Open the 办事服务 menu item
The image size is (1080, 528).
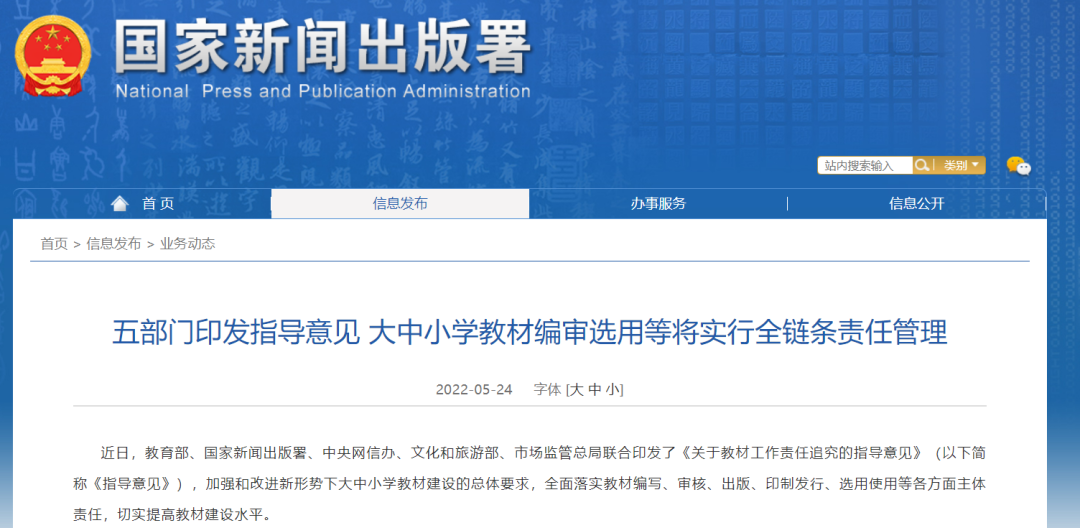(658, 204)
